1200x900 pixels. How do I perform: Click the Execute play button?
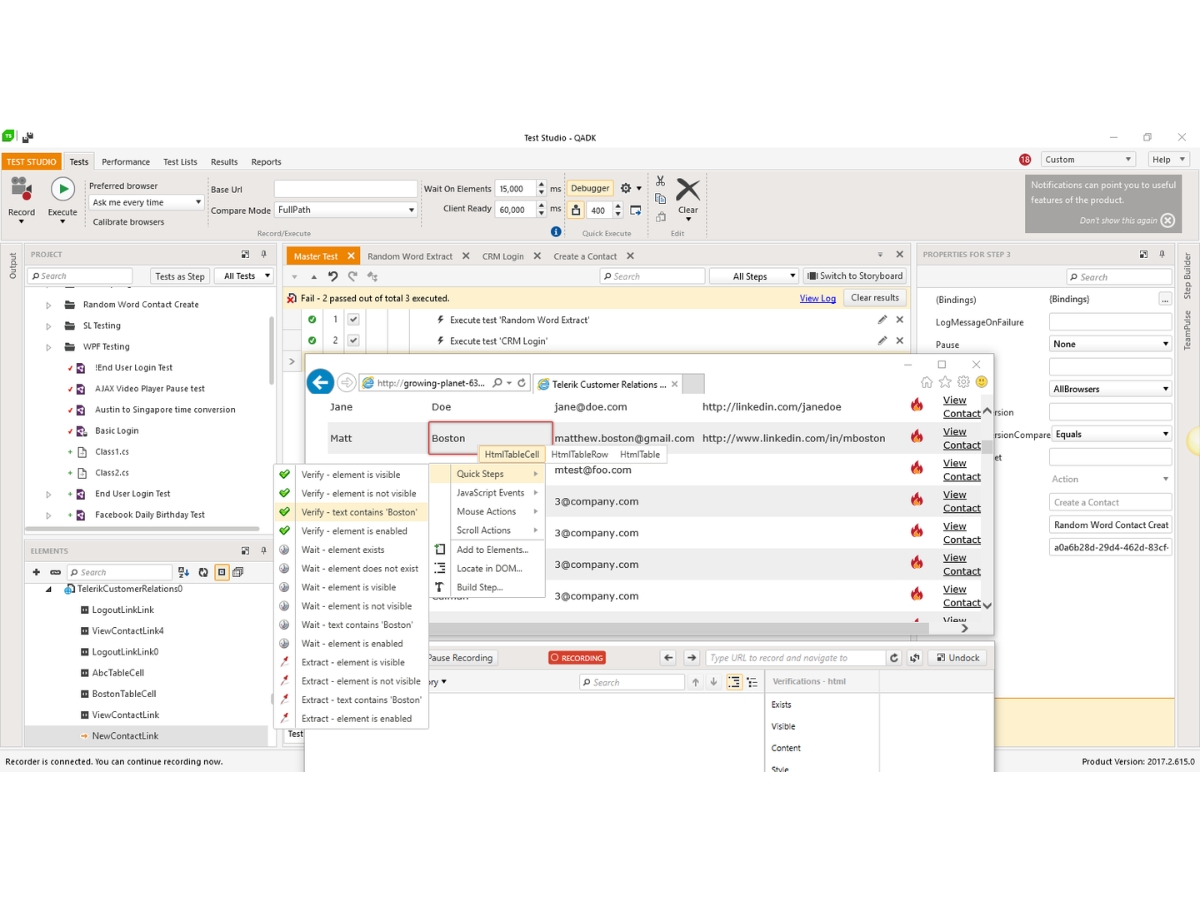click(x=62, y=188)
